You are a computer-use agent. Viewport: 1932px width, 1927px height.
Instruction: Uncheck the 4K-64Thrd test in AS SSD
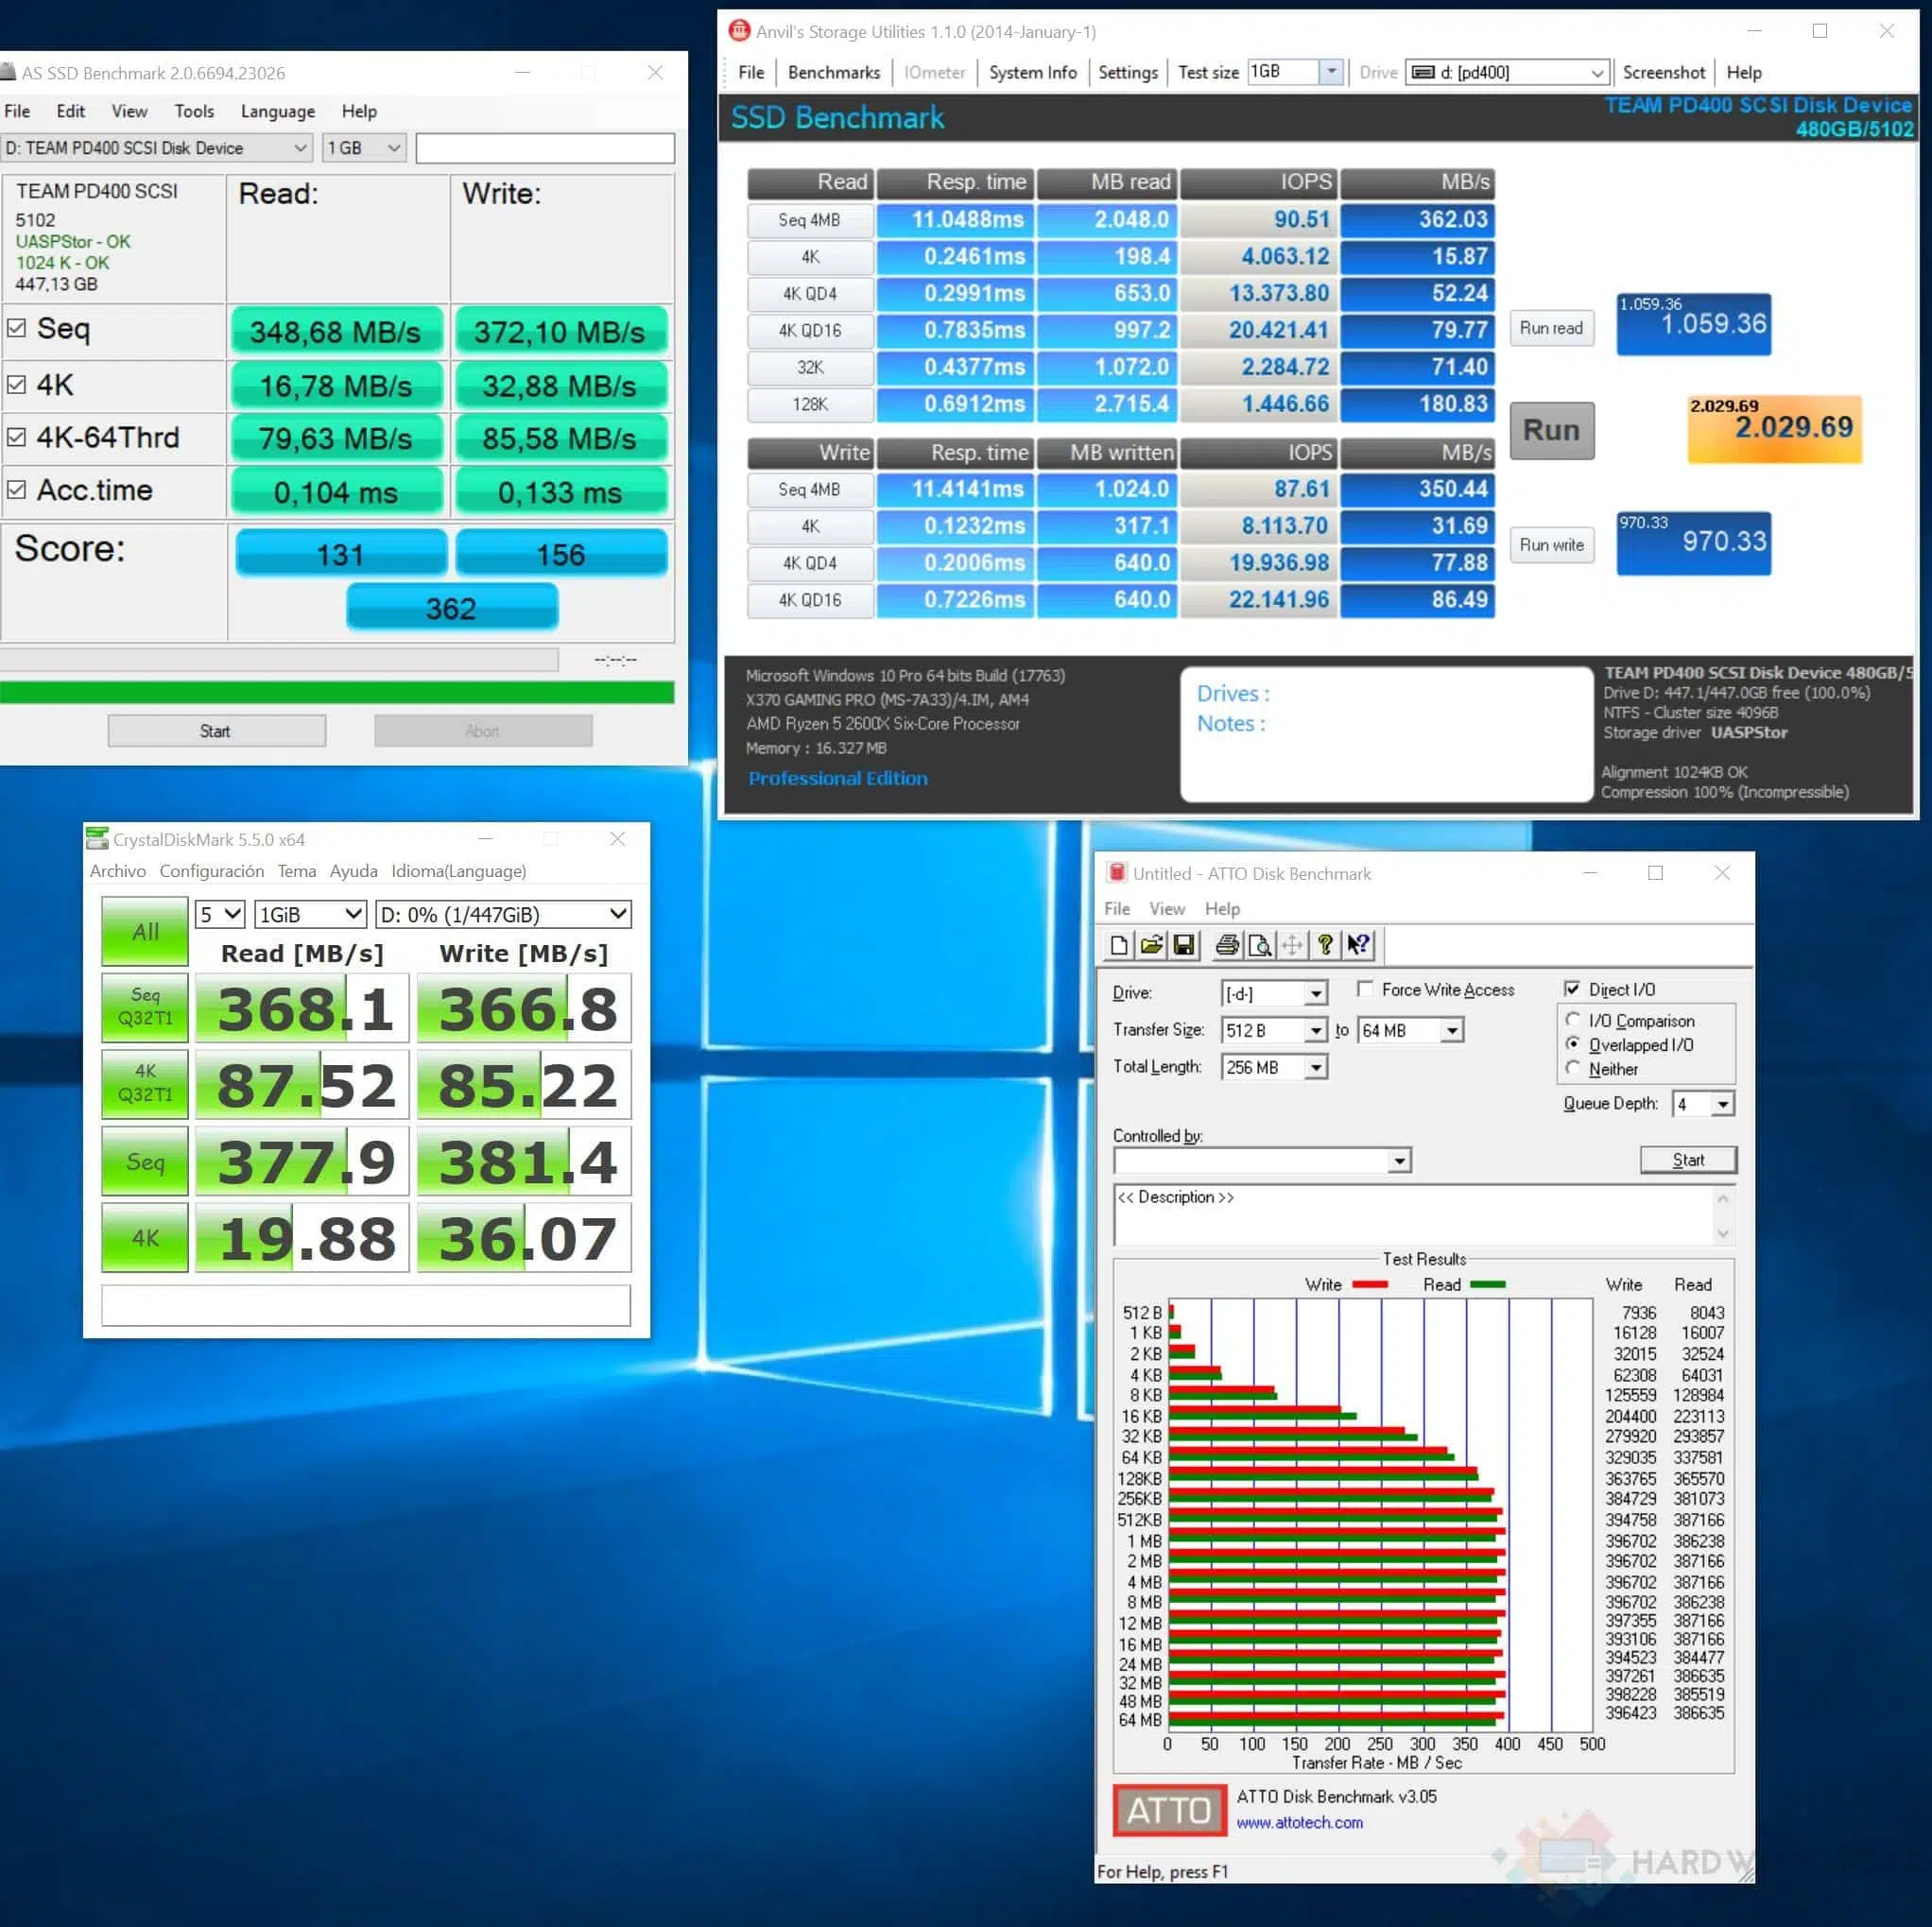16,437
